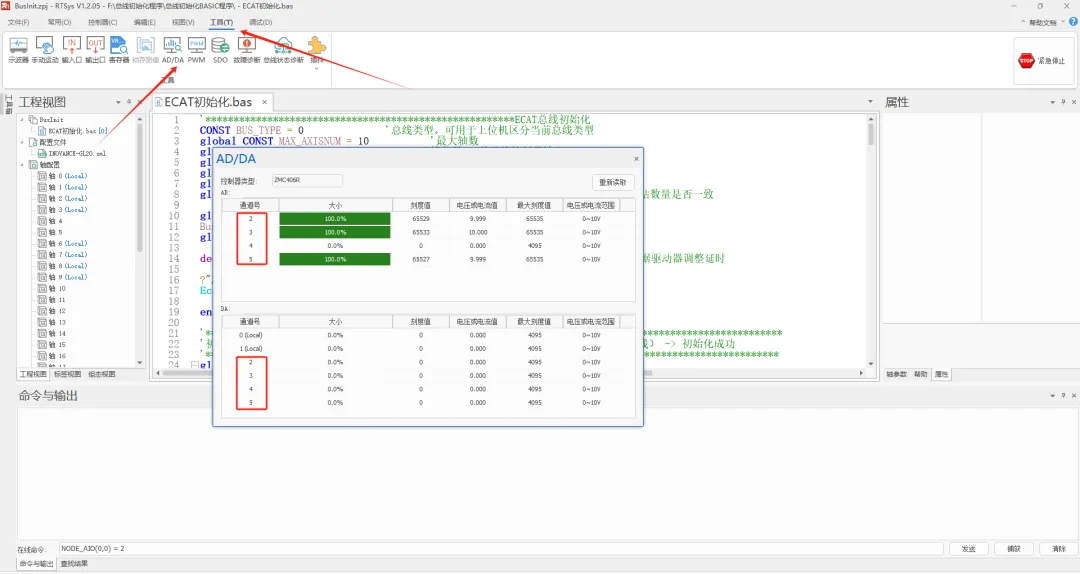Click the 重新读取 reload button
Image resolution: width=1080 pixels, height=574 pixels.
(x=612, y=182)
